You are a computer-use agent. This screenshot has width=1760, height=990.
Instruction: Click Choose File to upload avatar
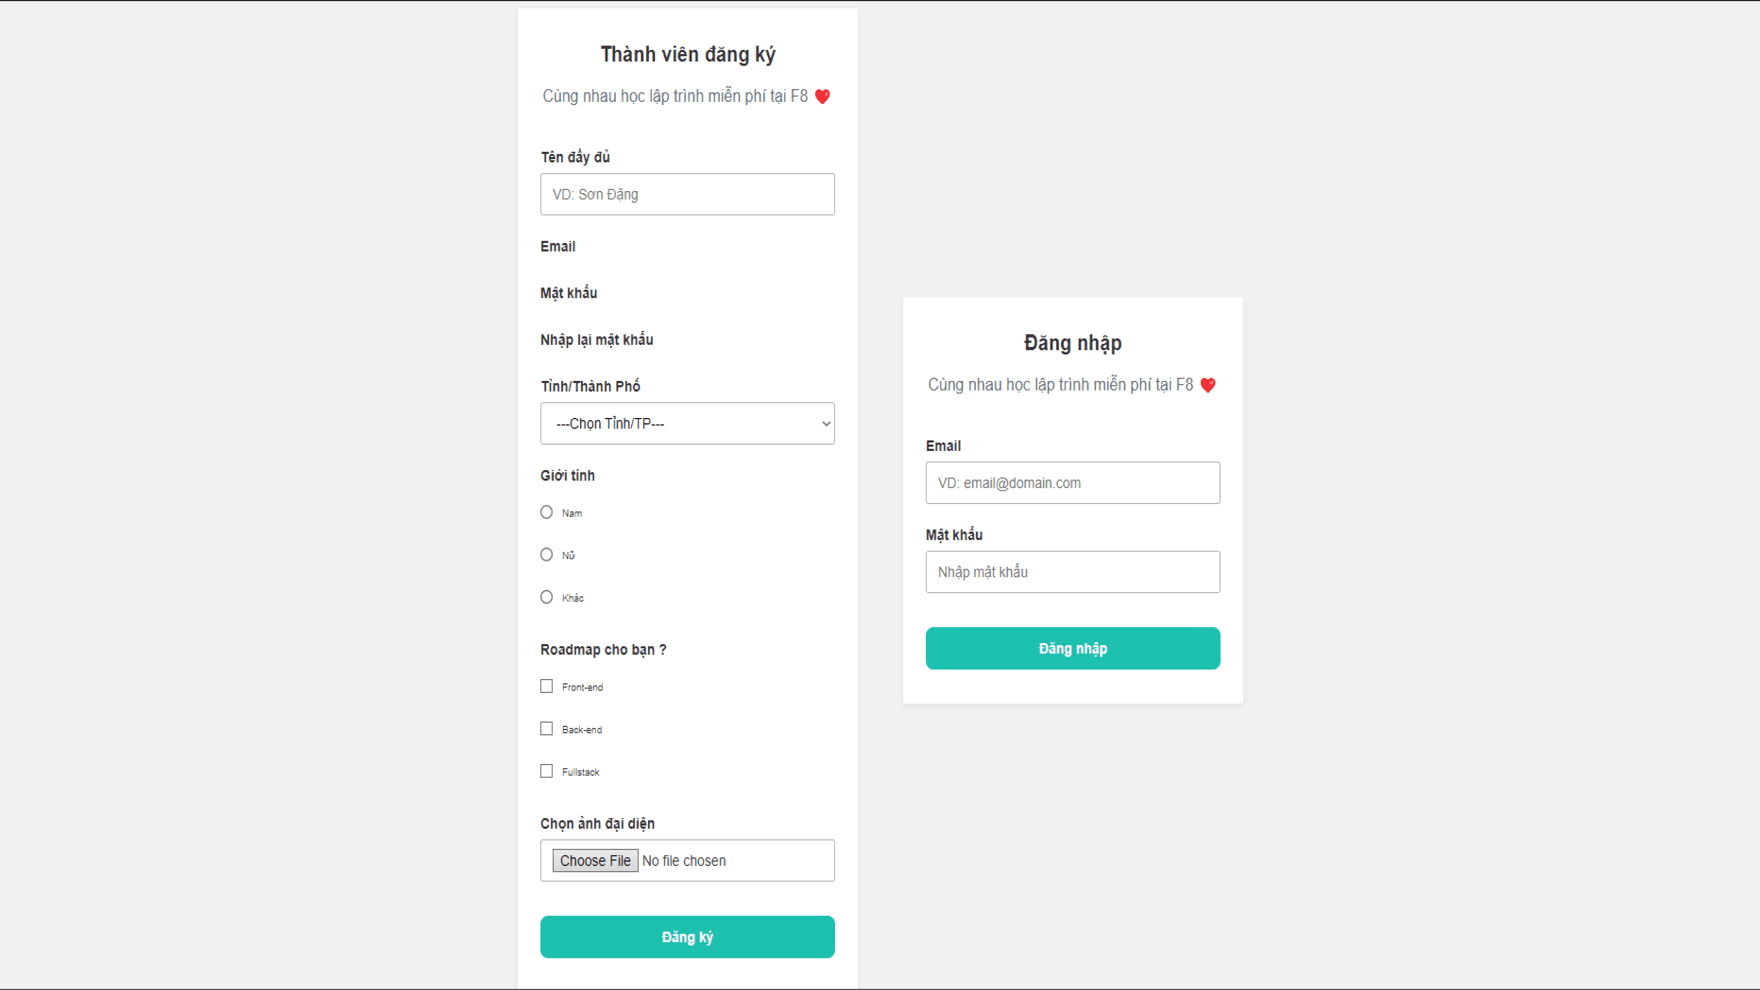(x=594, y=860)
